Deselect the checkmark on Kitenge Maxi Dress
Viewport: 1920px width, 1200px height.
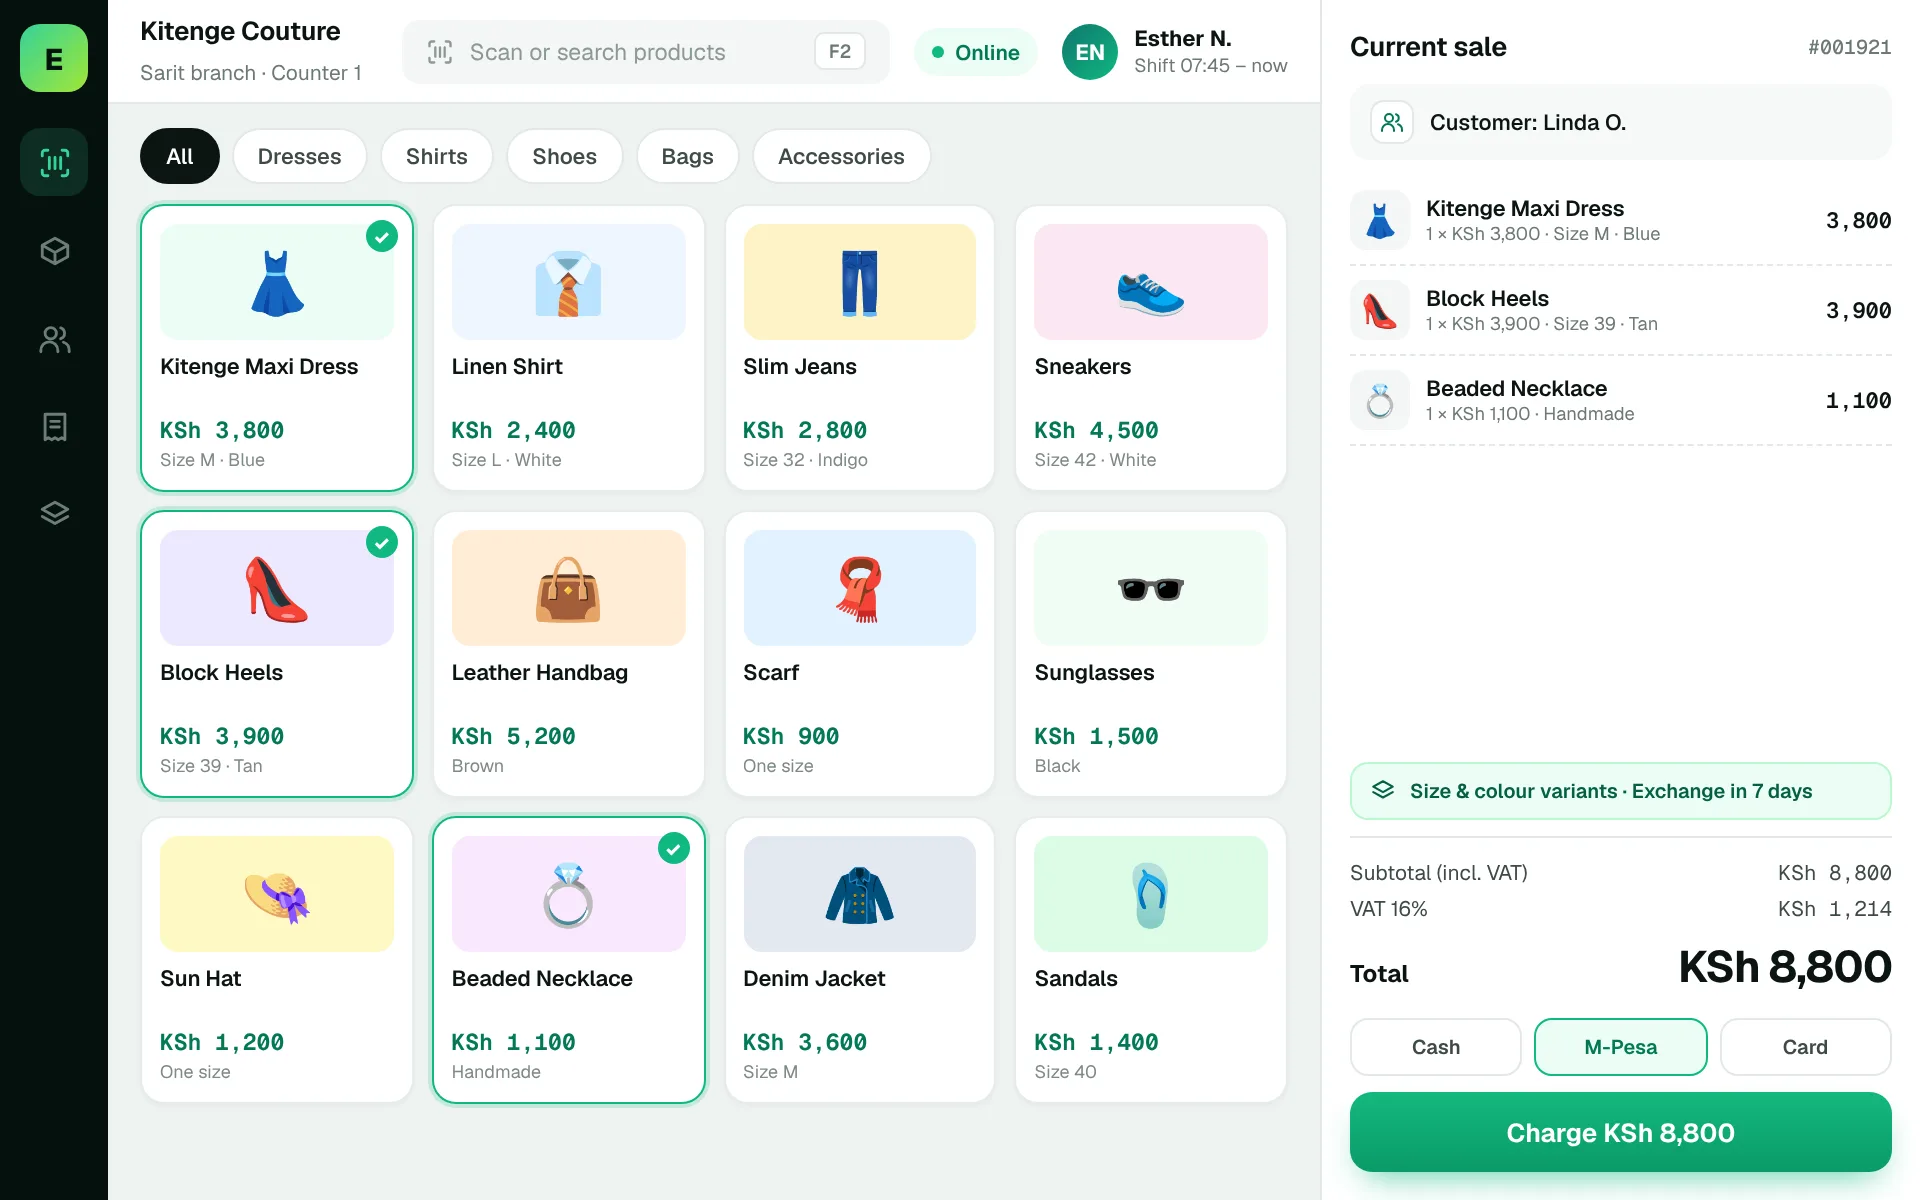pos(382,236)
